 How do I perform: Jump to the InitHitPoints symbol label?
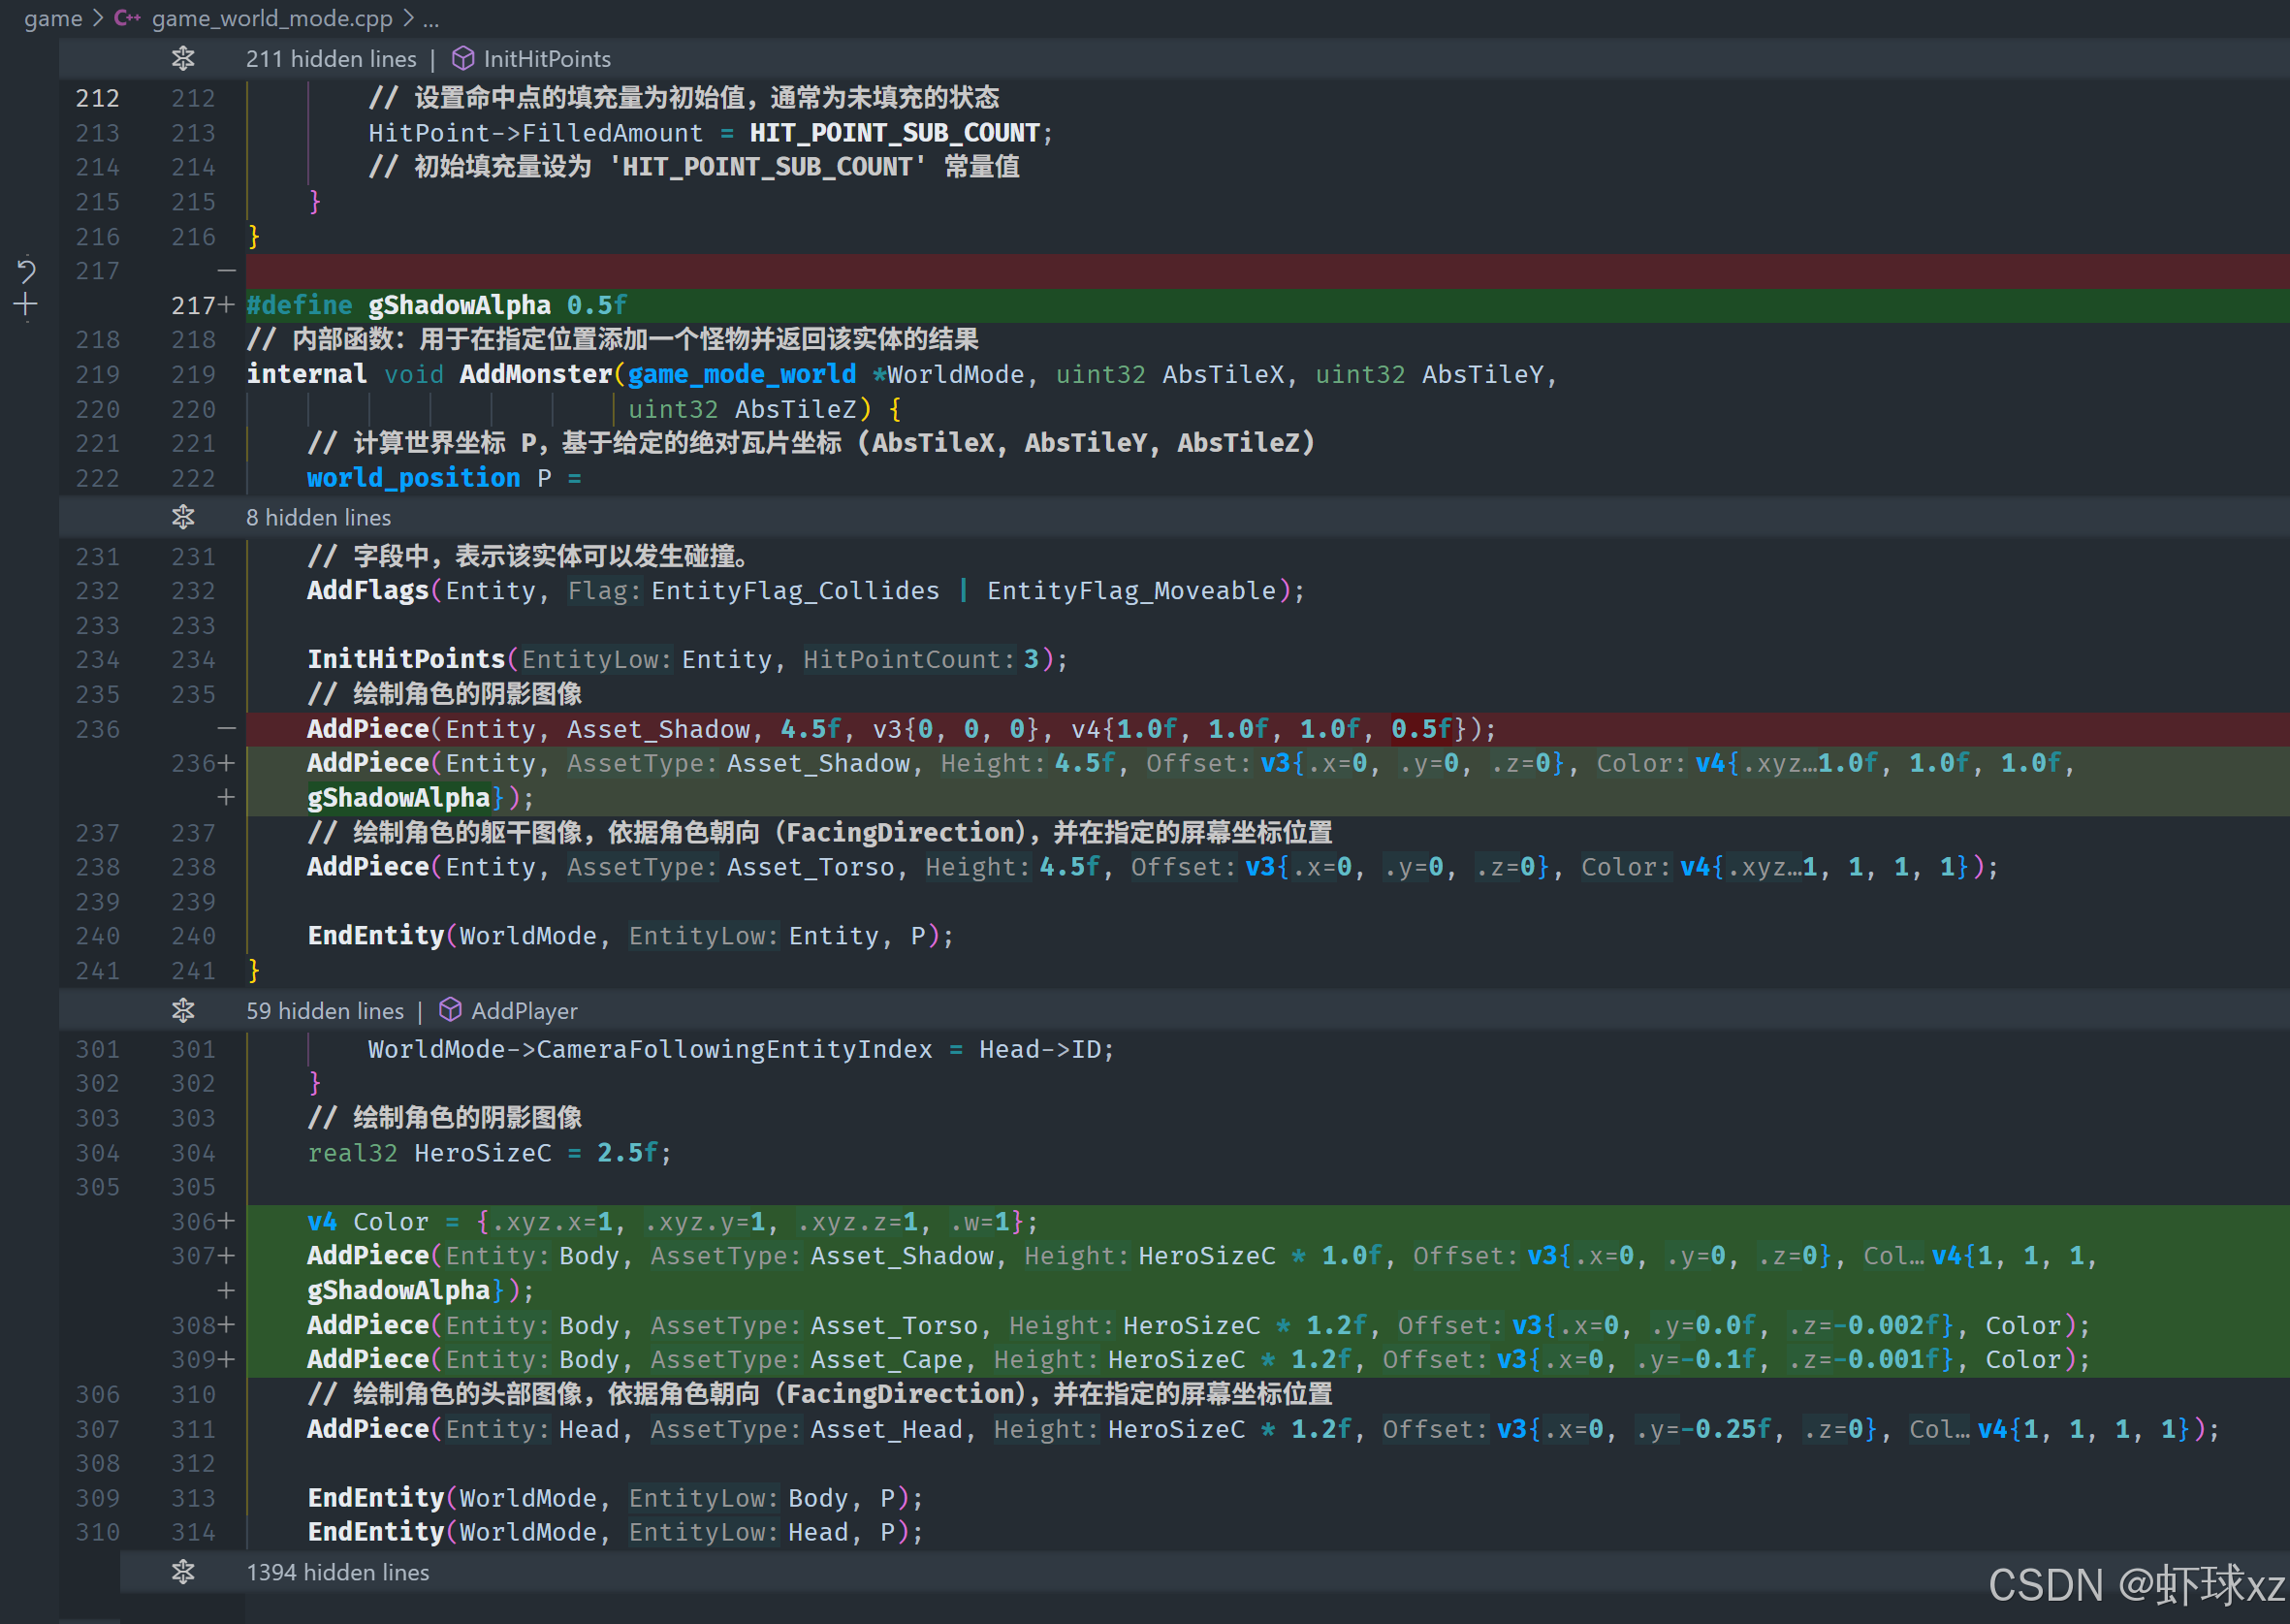click(x=547, y=58)
